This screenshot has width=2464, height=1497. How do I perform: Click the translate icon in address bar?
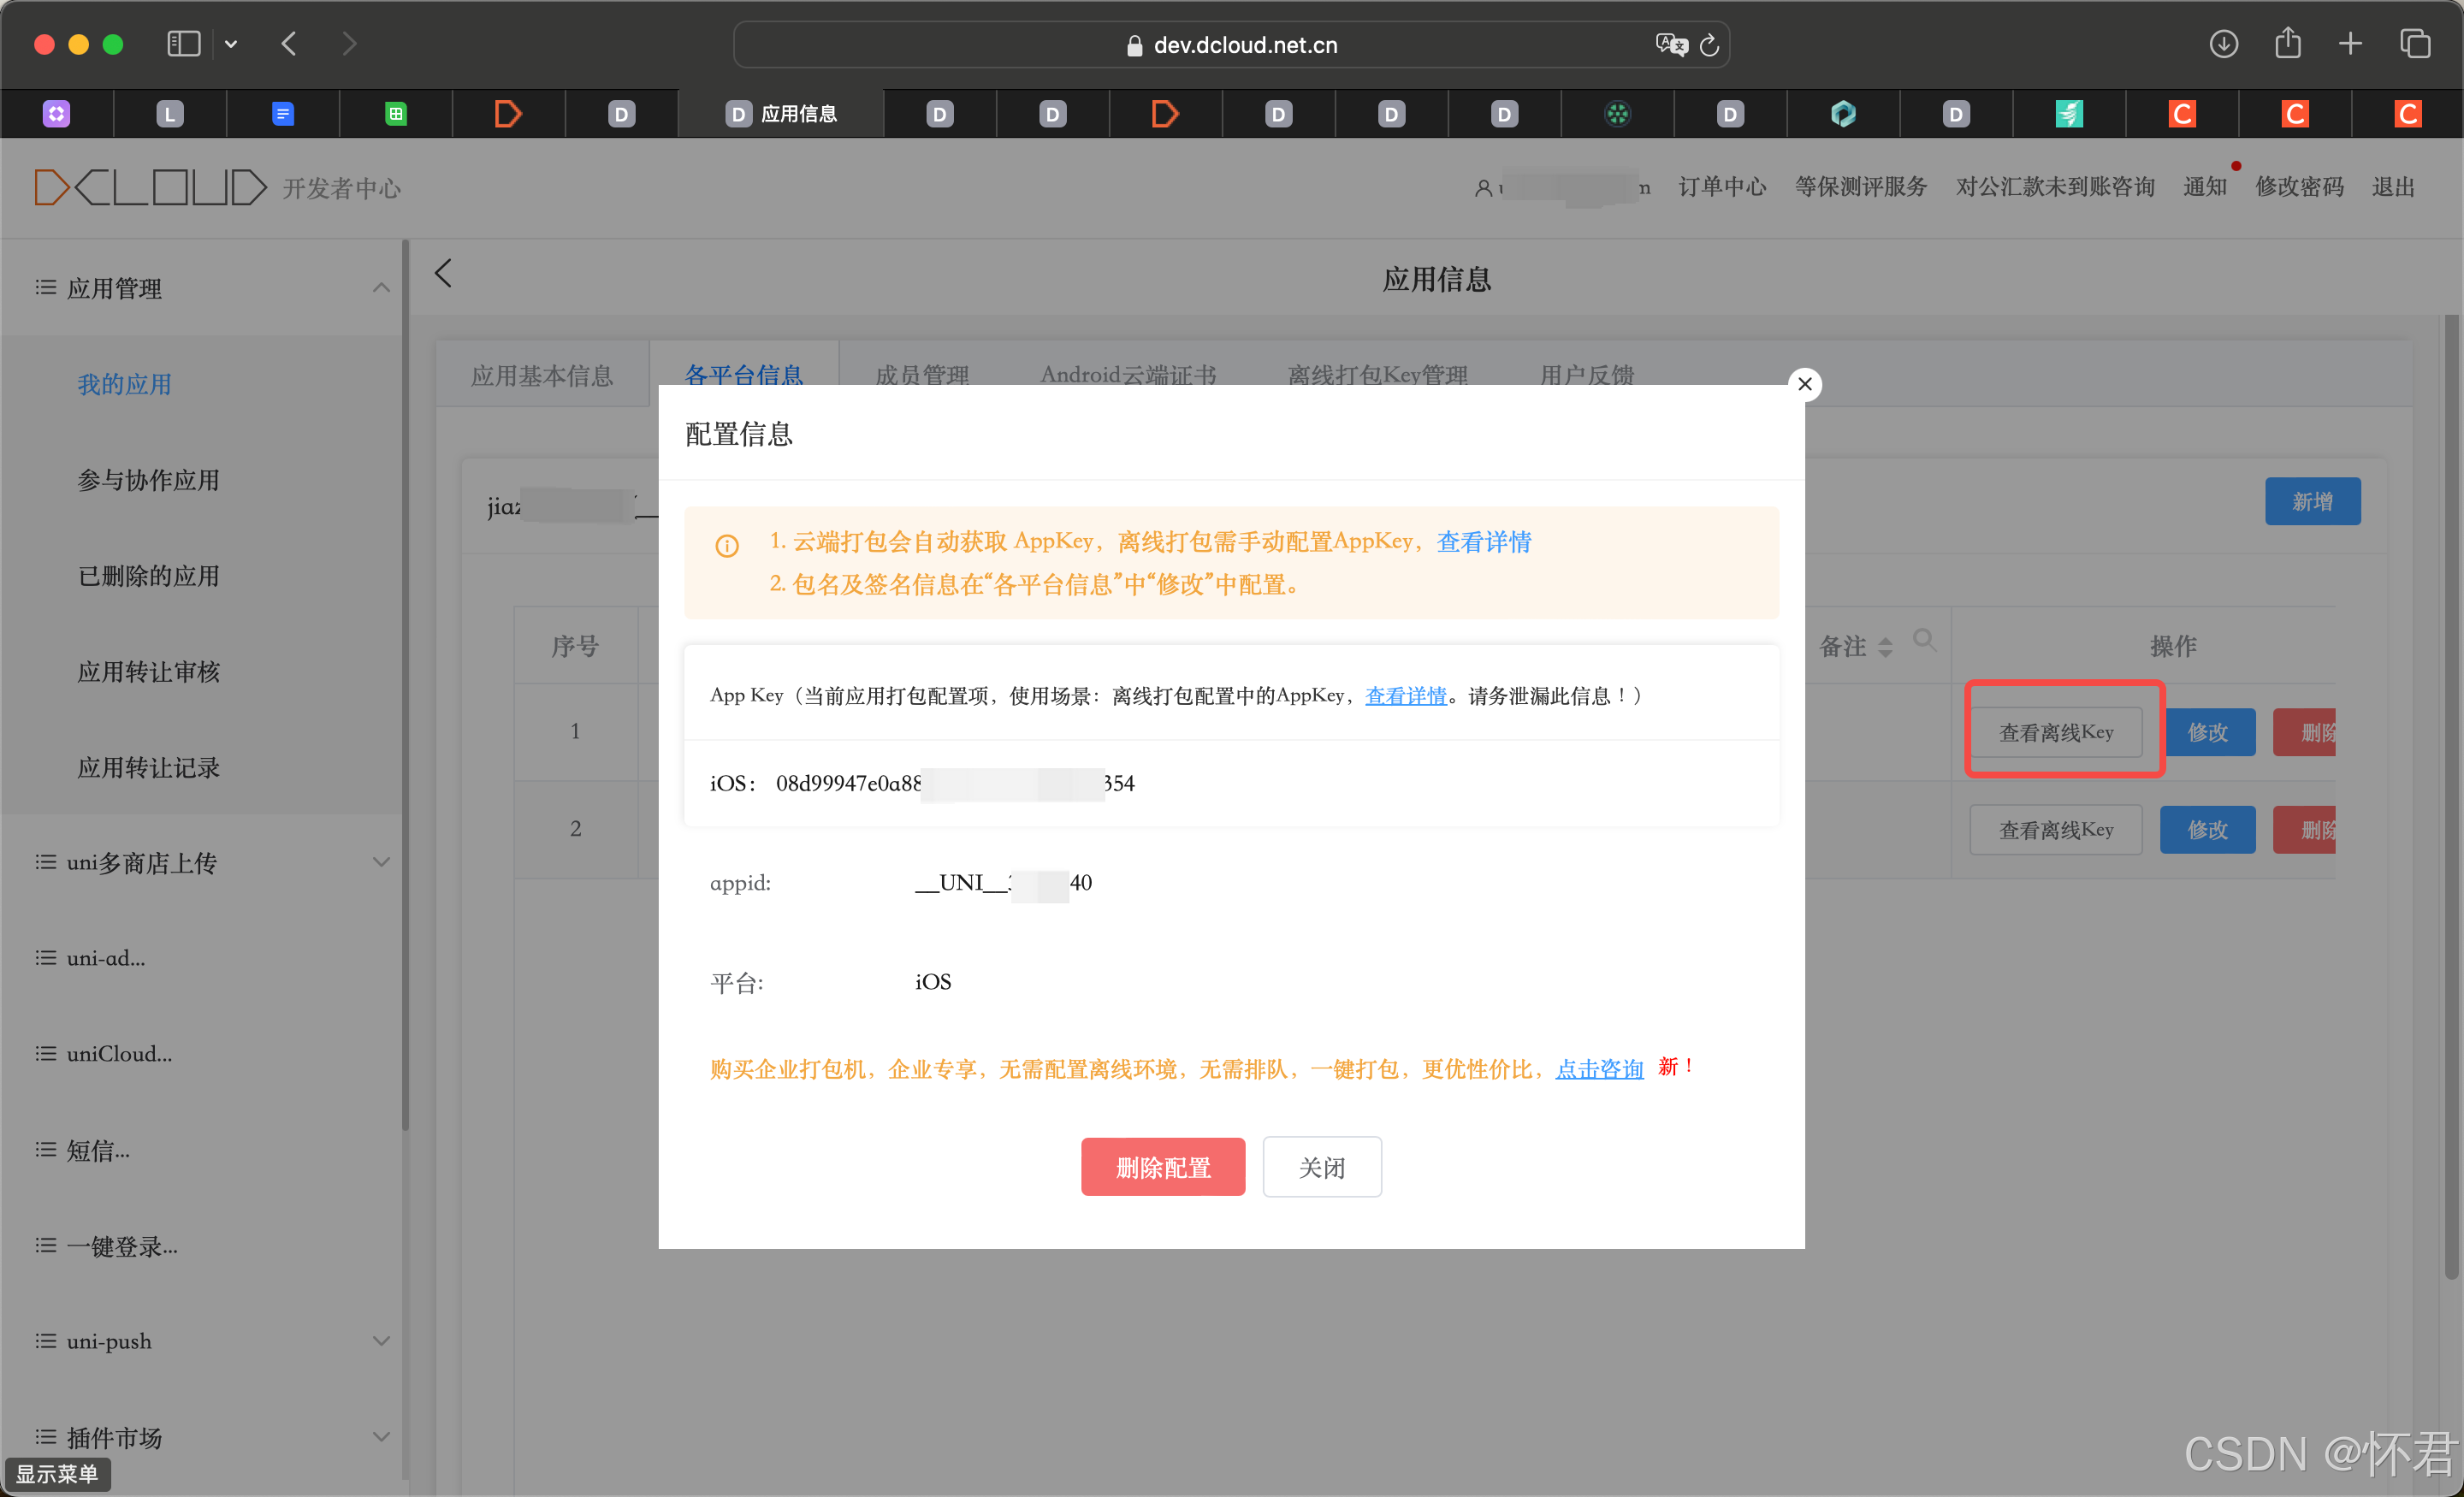(1671, 45)
